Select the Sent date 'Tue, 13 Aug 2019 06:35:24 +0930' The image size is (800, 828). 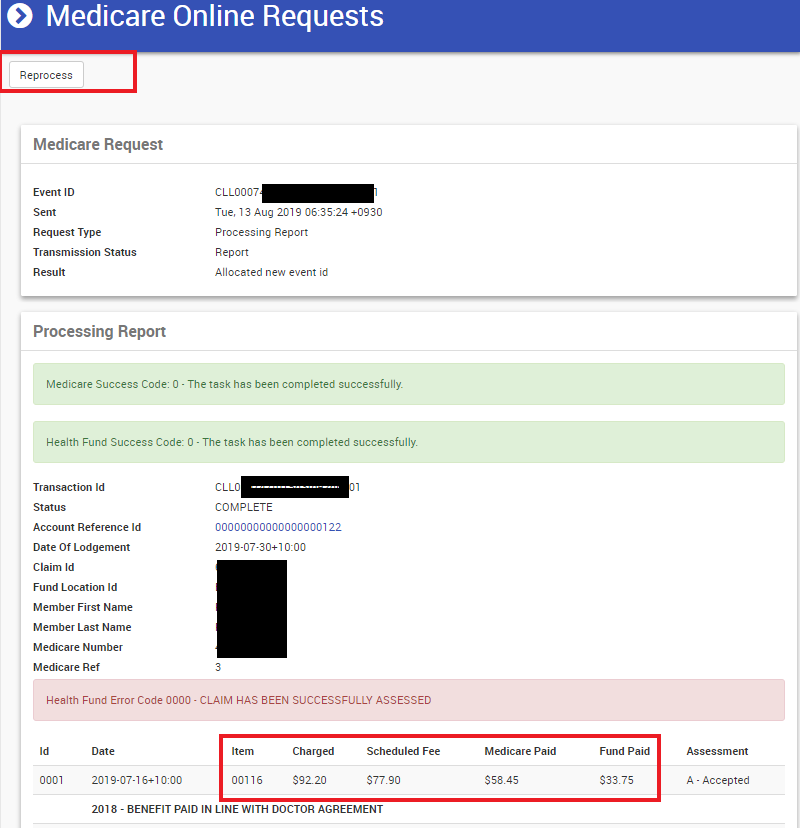pos(298,212)
